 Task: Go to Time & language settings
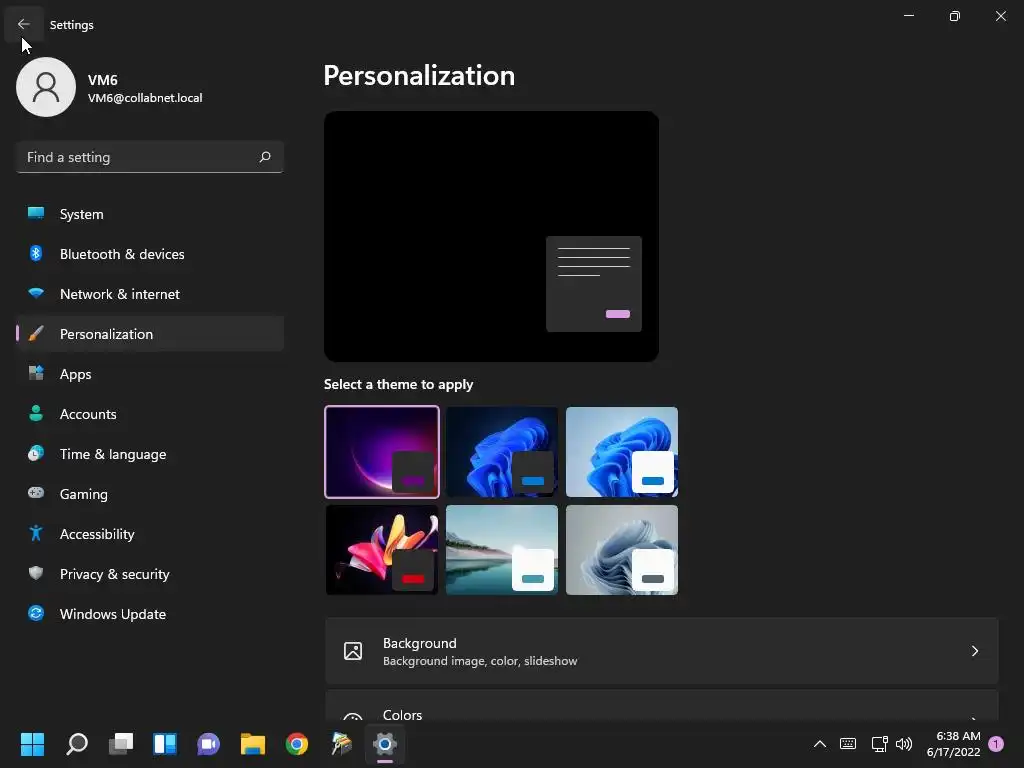[x=150, y=454]
